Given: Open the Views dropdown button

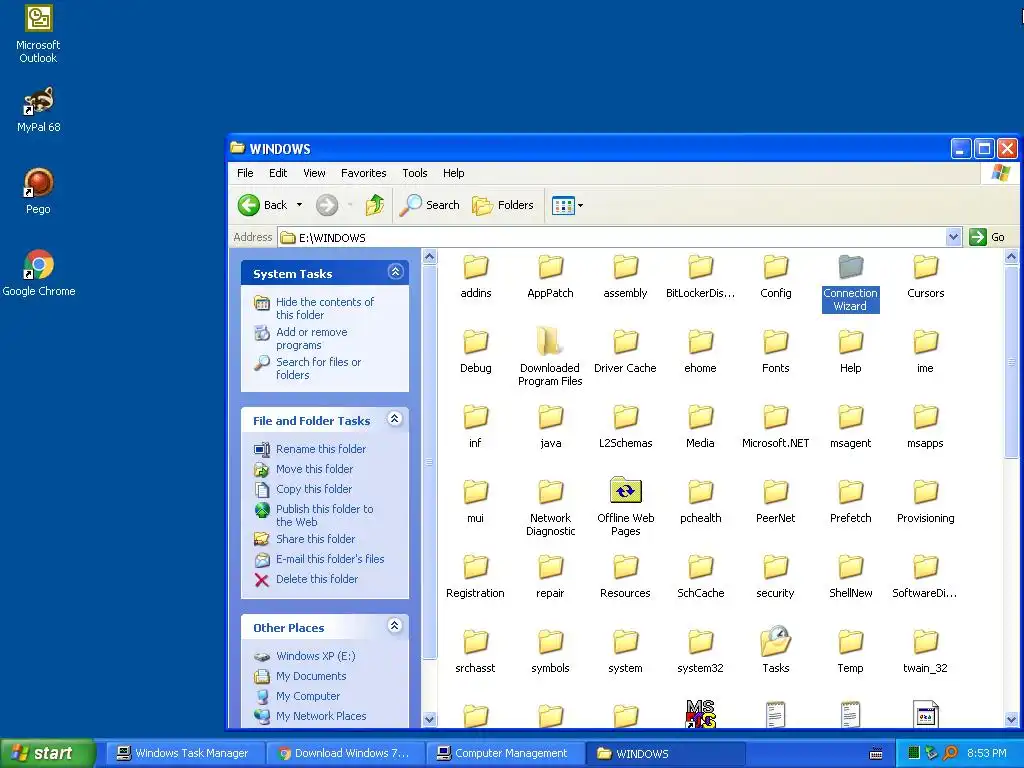Looking at the screenshot, I should tap(567, 205).
